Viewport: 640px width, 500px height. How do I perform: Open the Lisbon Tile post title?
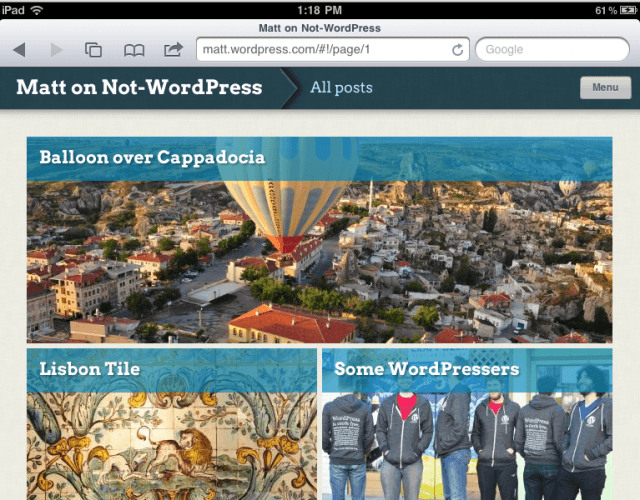point(90,369)
